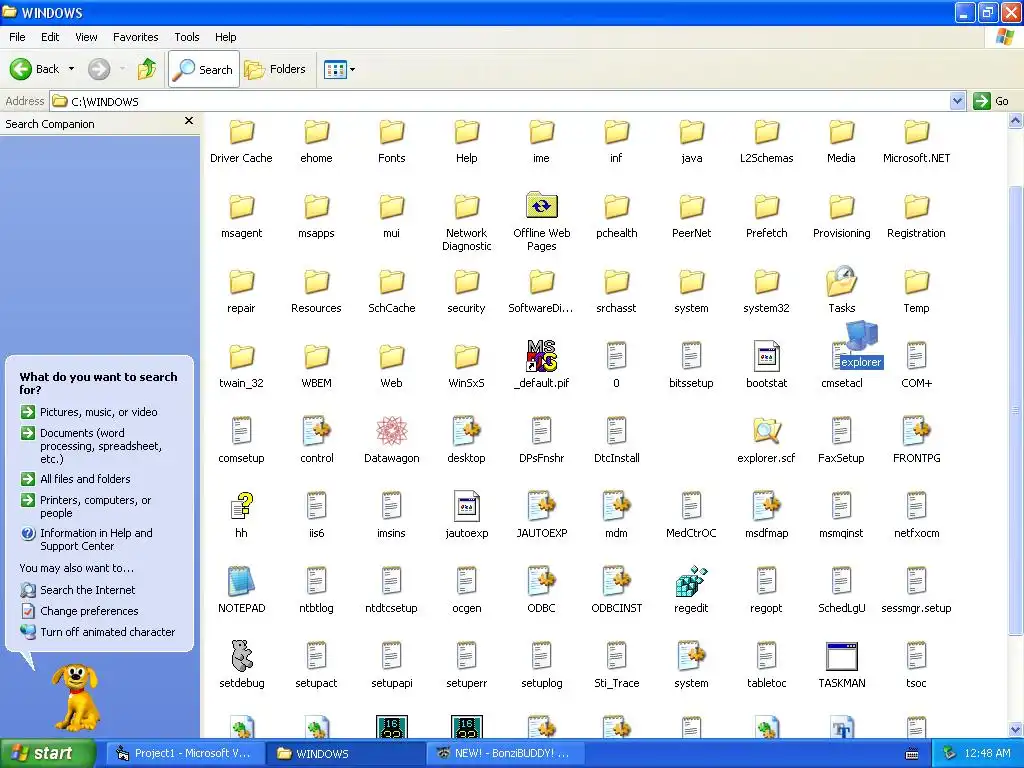Image resolution: width=1024 pixels, height=768 pixels.
Task: Open the Back button history dropdown
Action: (71, 69)
